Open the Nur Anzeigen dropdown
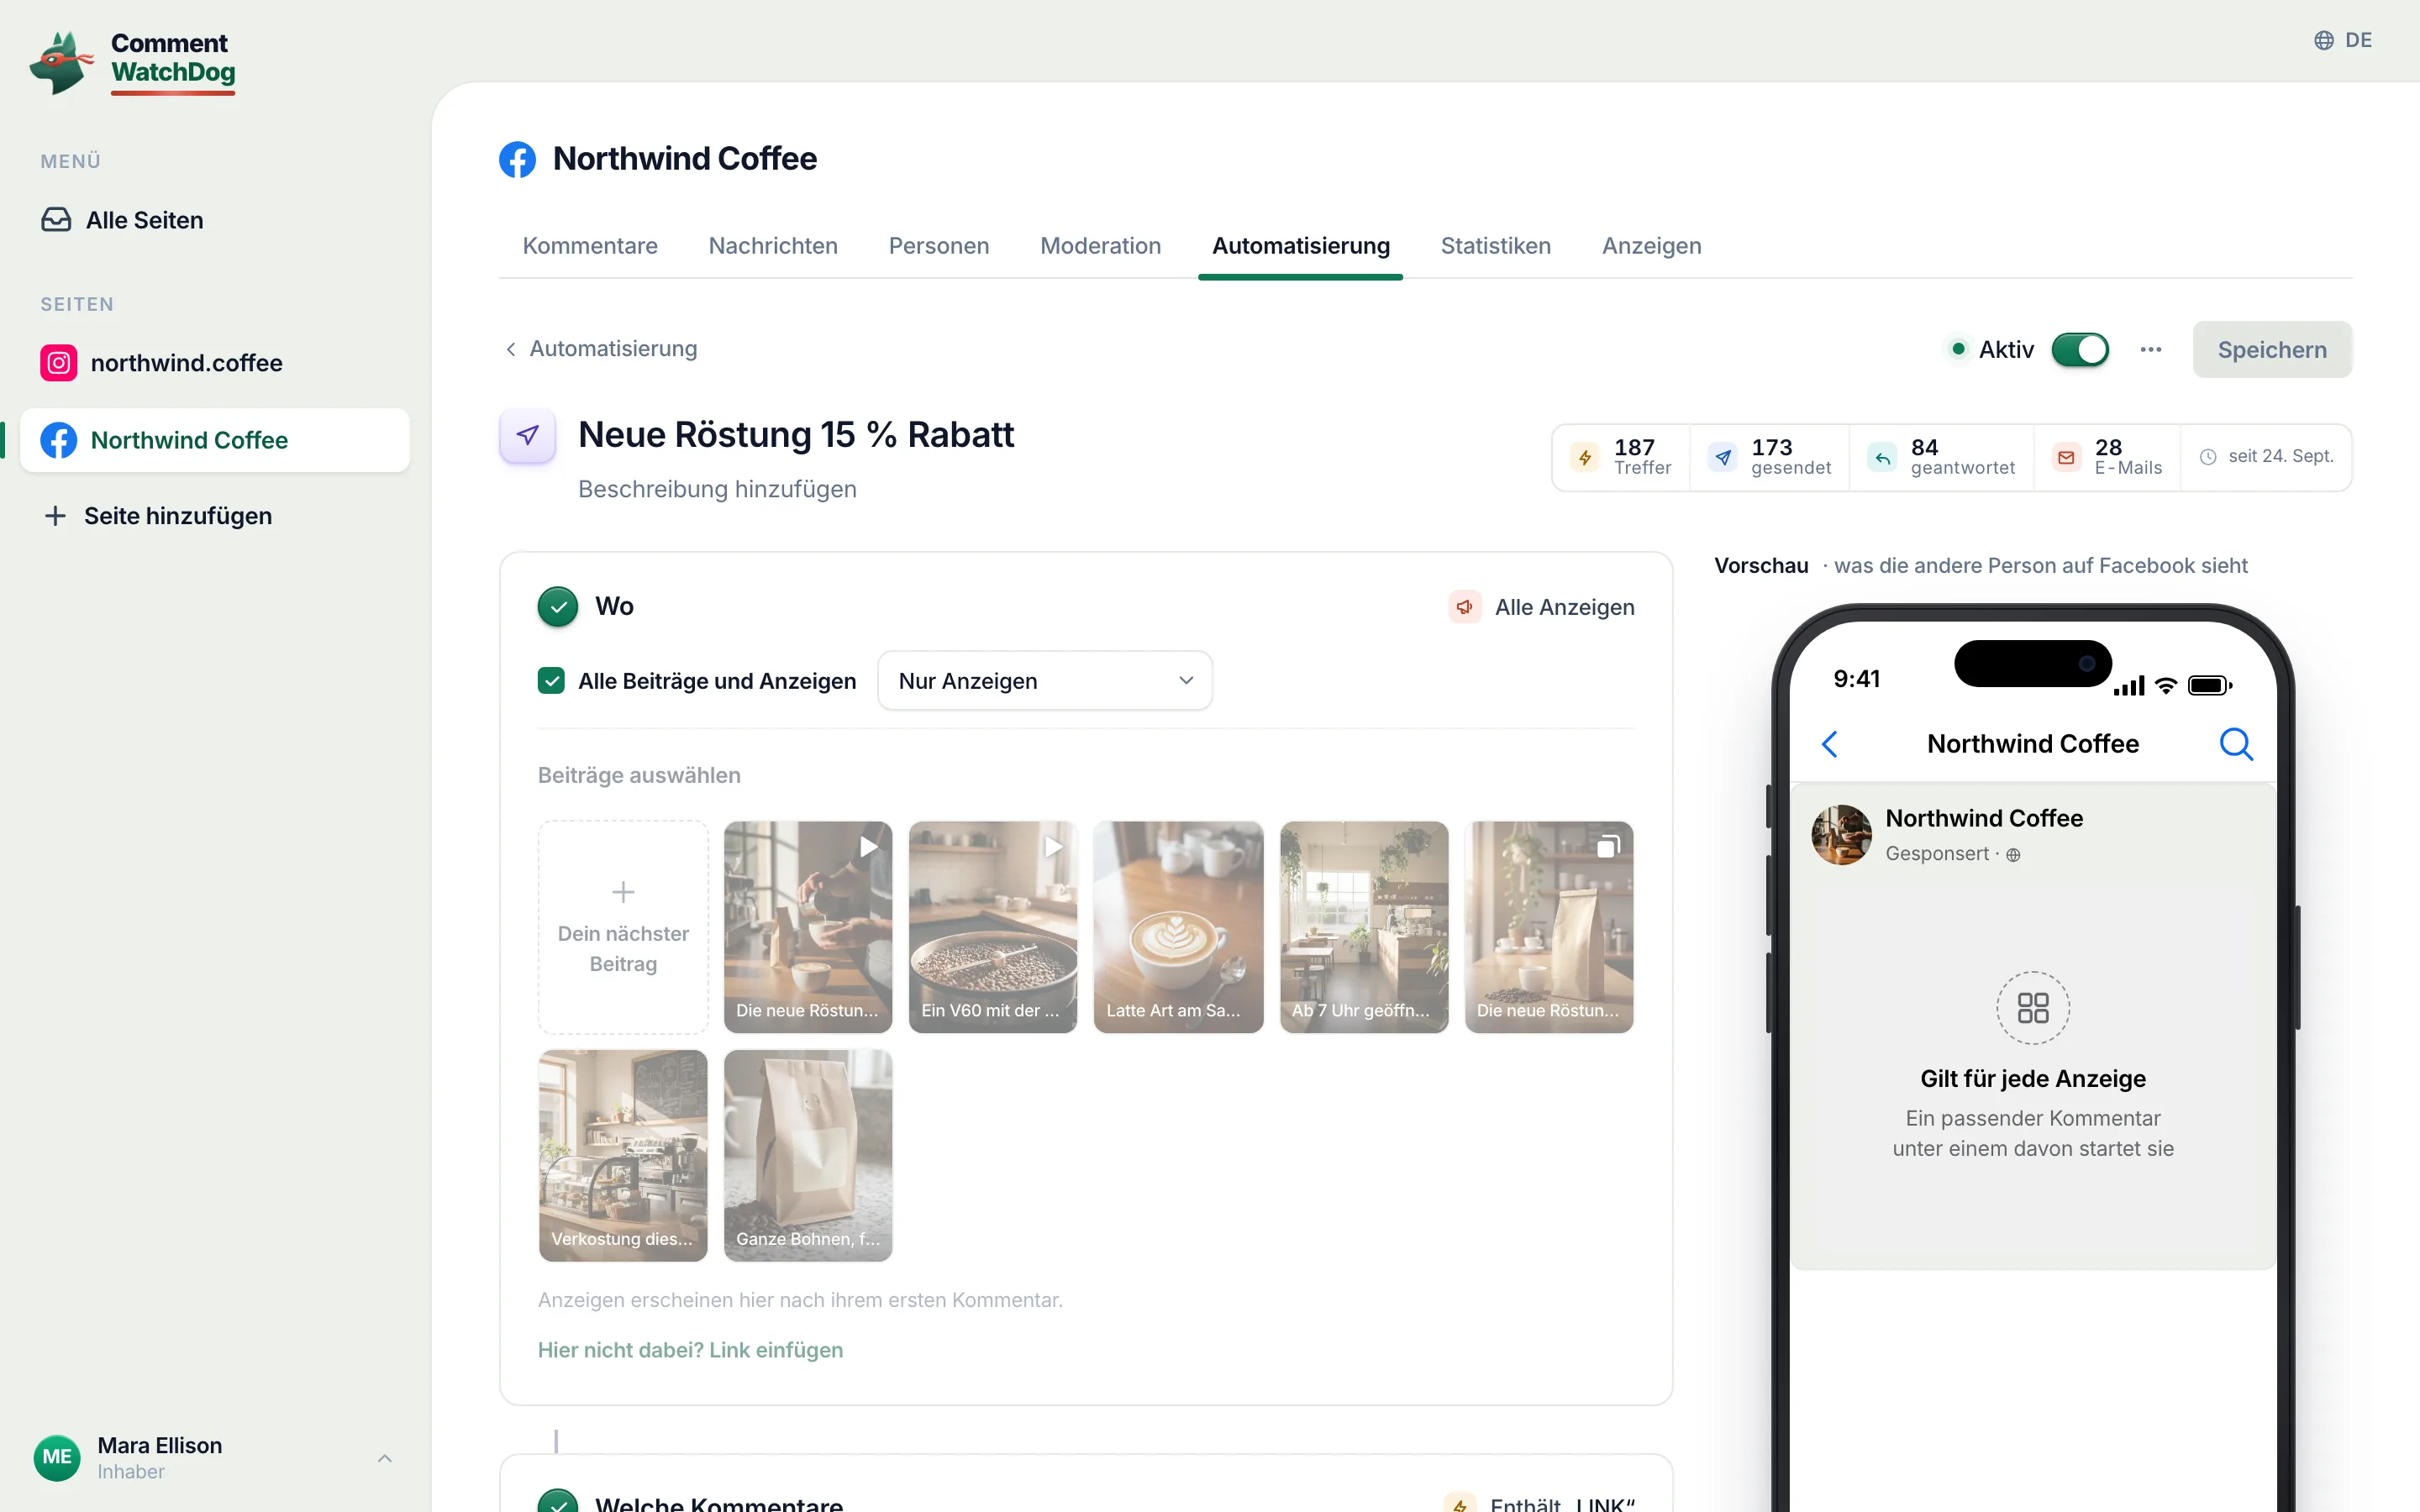 (x=1045, y=681)
